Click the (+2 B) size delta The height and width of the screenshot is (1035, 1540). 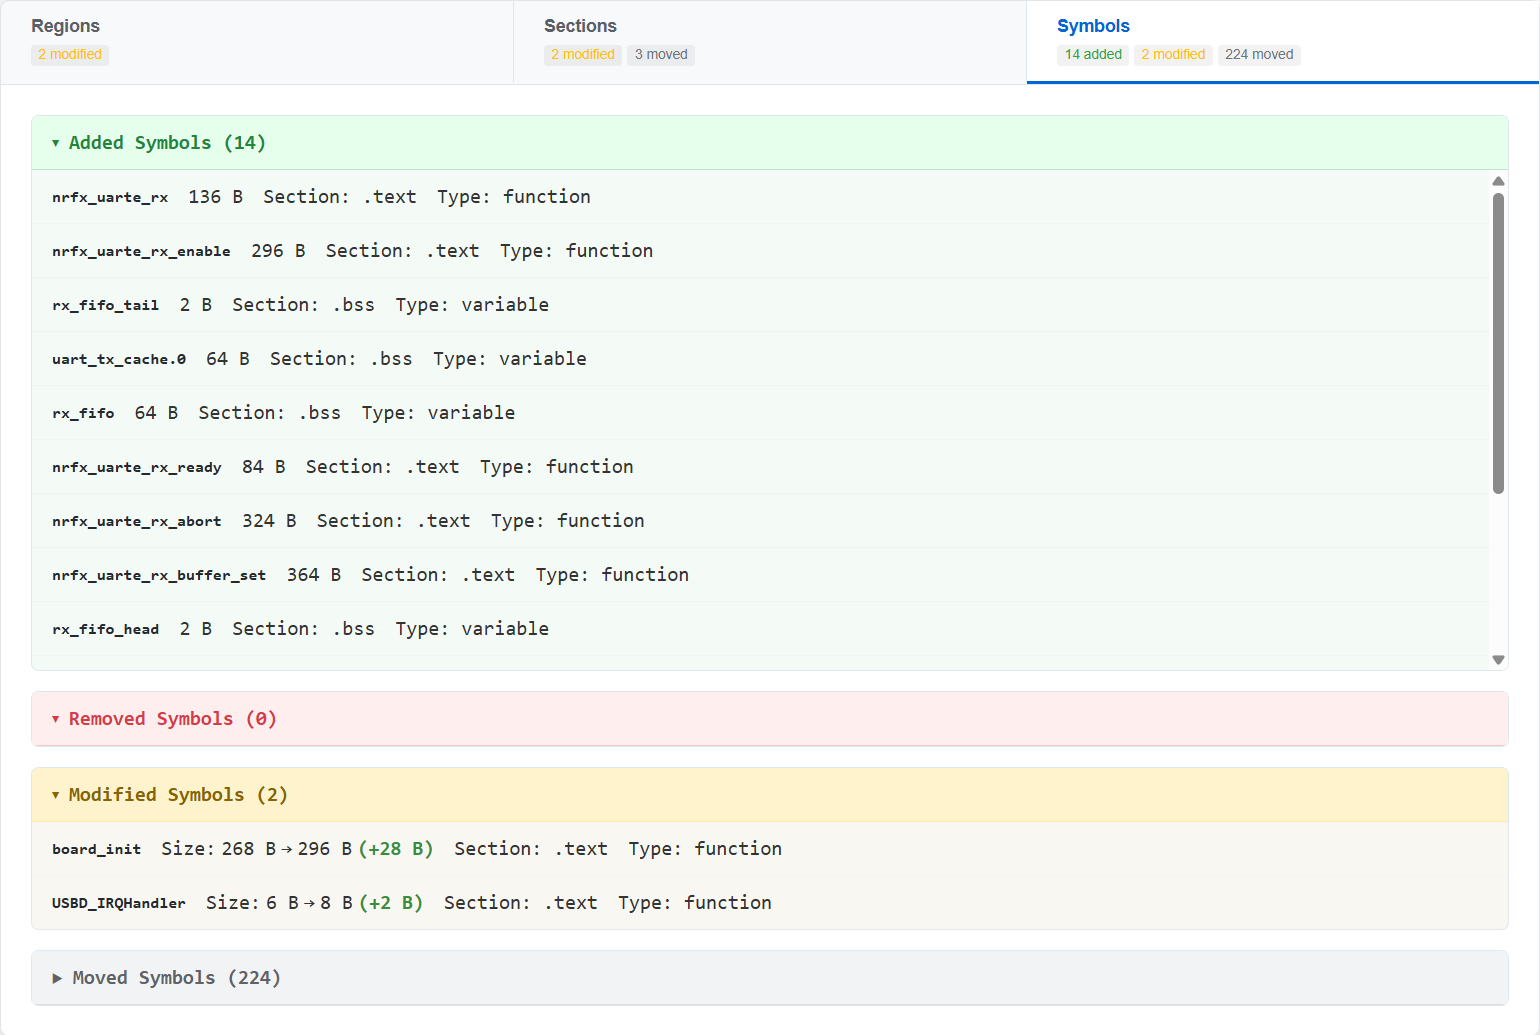[x=391, y=903]
